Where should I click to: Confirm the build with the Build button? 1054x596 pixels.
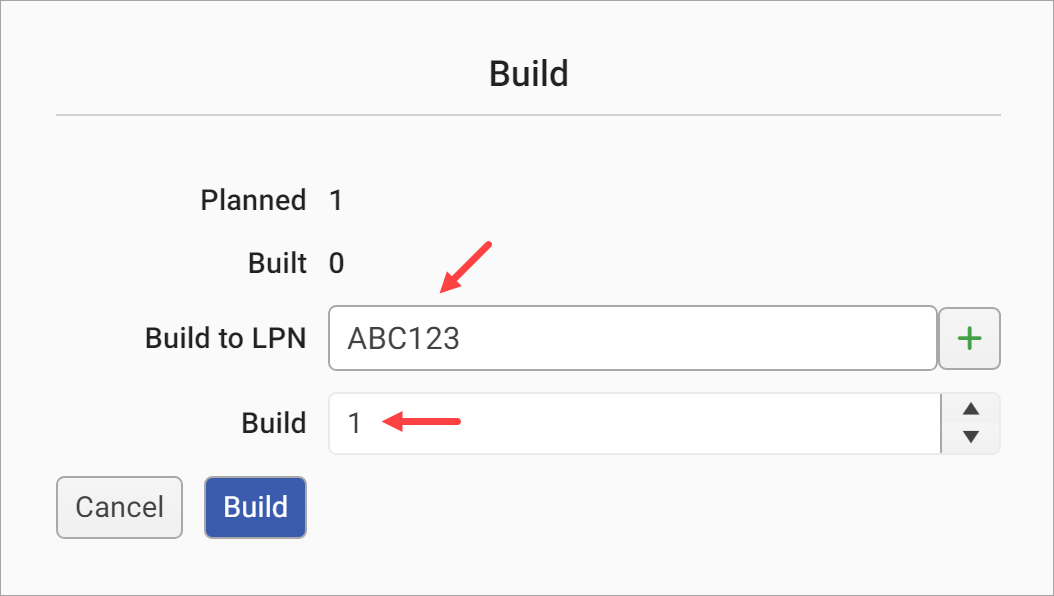(x=255, y=507)
